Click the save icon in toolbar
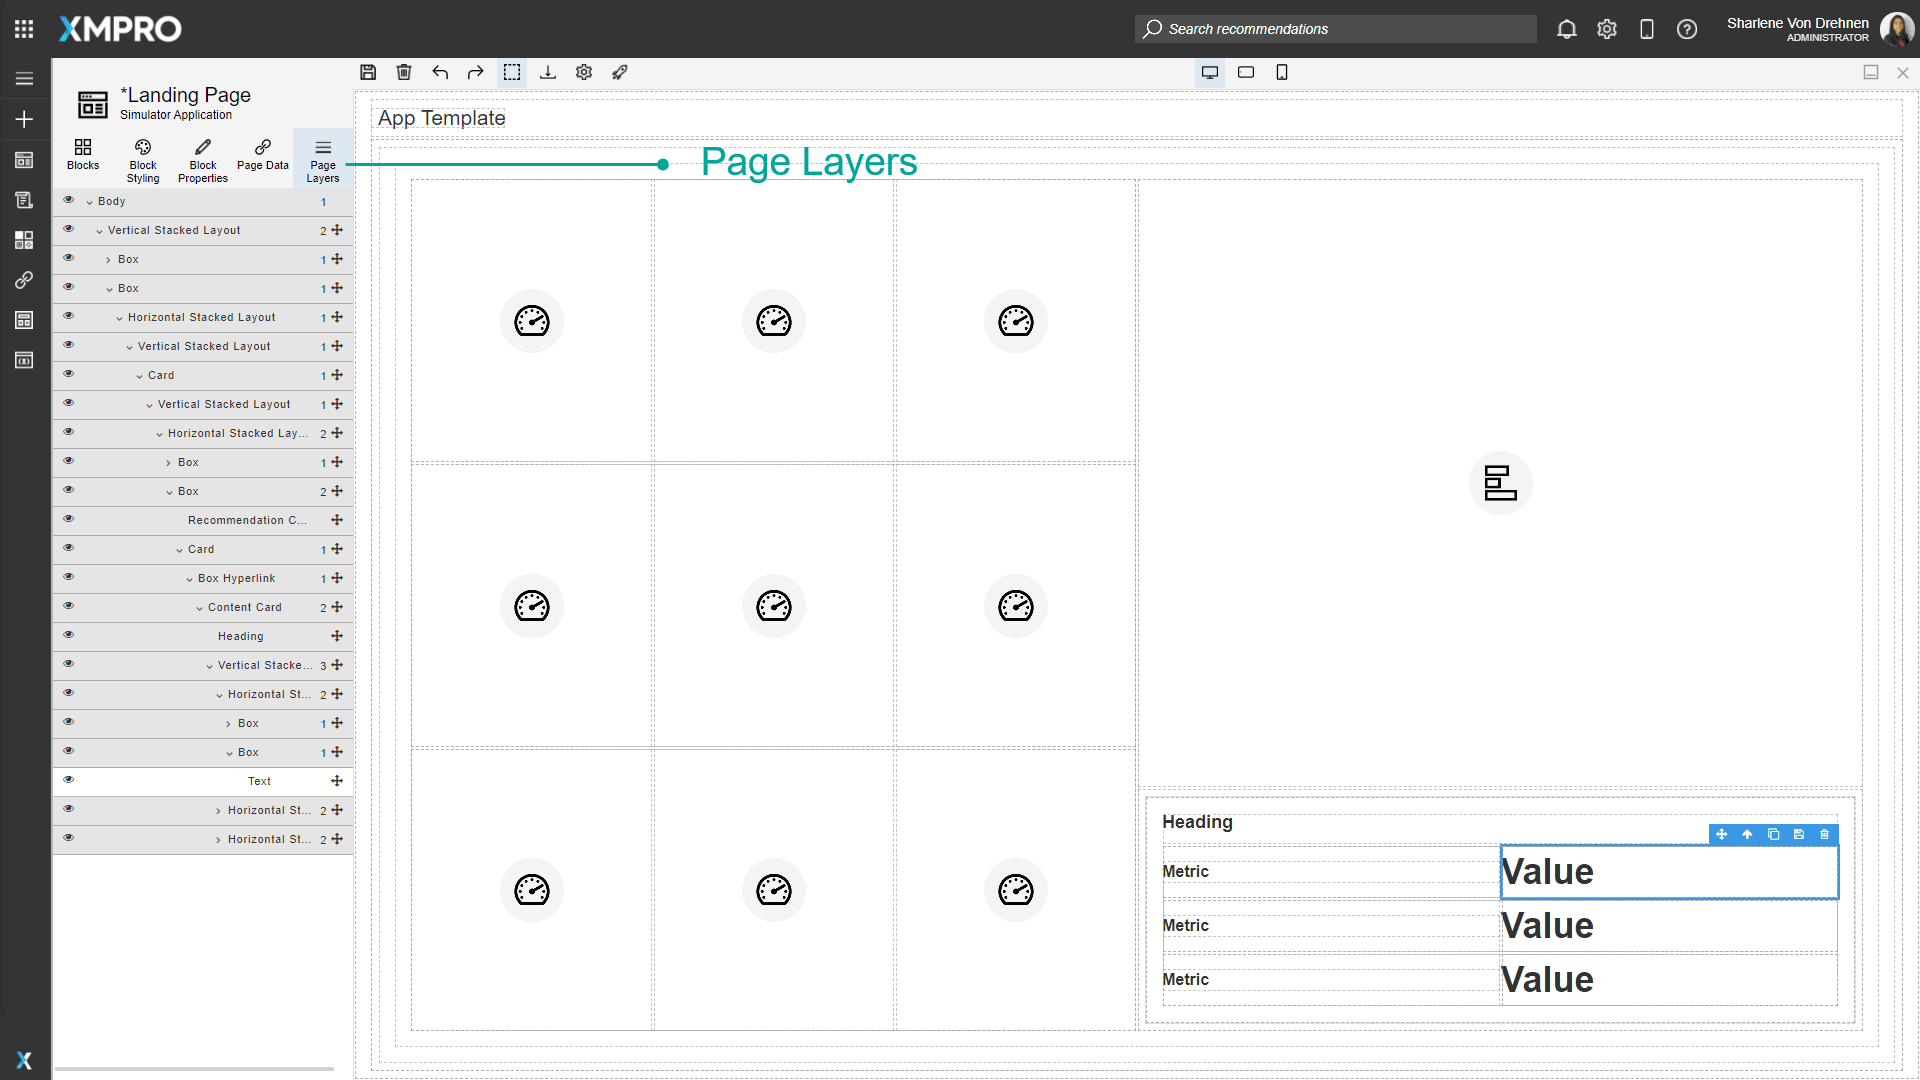1920x1080 pixels. pos(368,72)
